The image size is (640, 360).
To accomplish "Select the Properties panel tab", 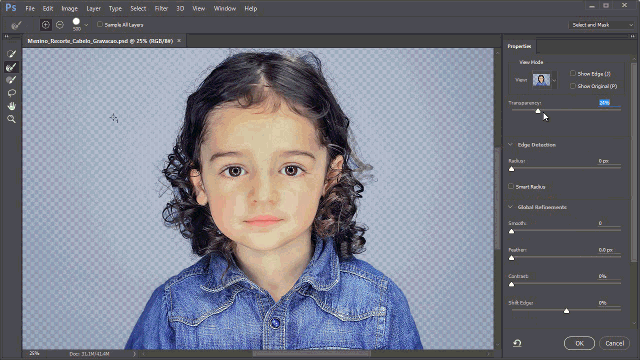I will (x=520, y=46).
